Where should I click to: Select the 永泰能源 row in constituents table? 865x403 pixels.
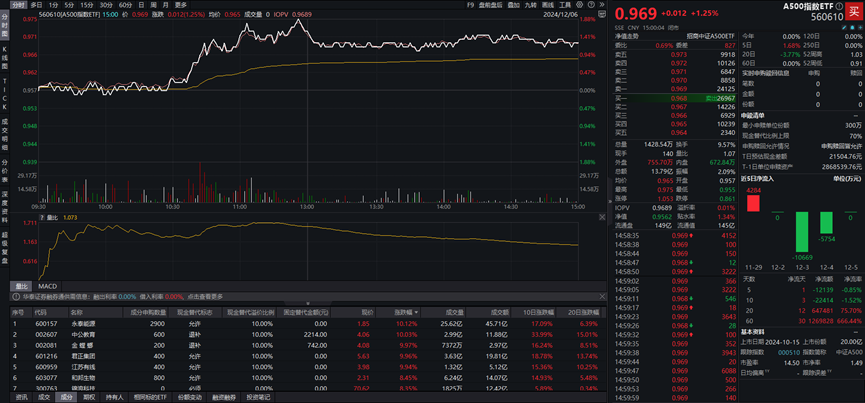77,324
